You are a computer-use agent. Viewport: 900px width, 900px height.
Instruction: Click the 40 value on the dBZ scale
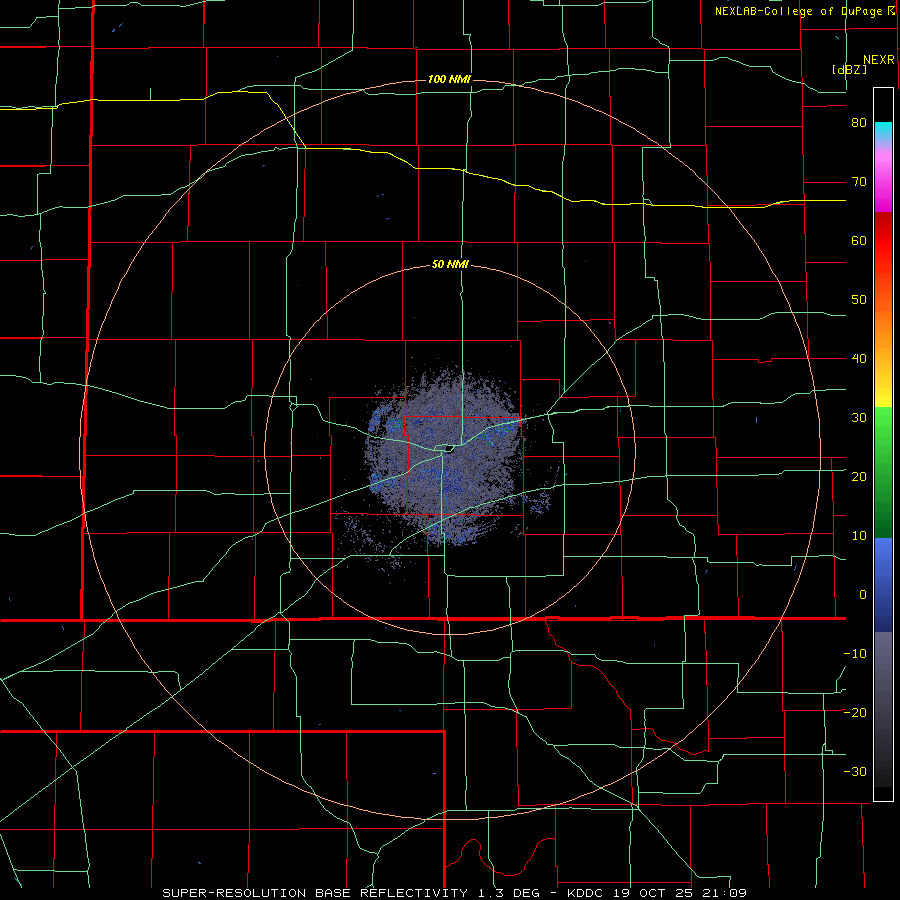coord(859,359)
